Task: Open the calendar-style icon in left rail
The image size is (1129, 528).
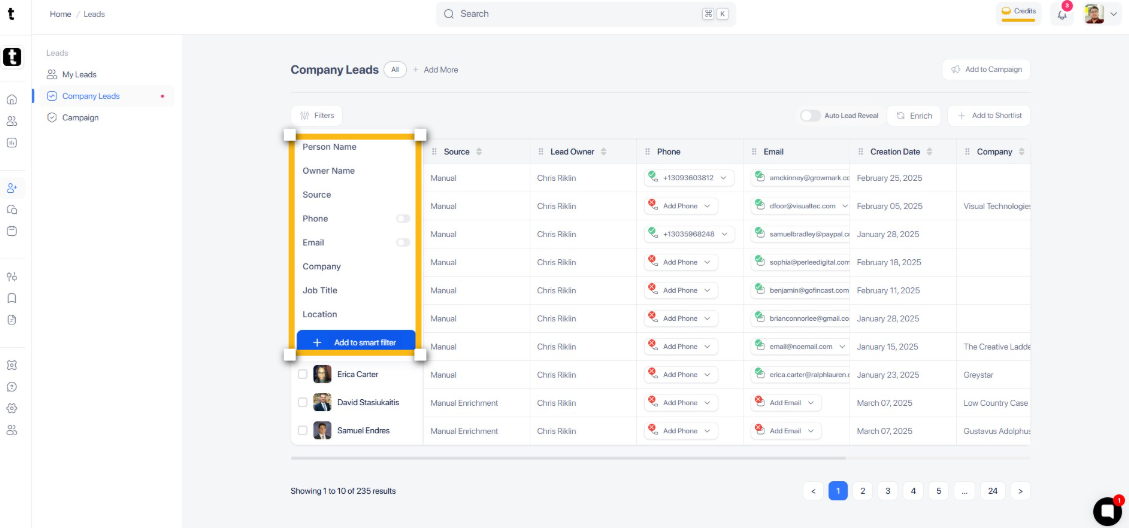Action: point(12,231)
